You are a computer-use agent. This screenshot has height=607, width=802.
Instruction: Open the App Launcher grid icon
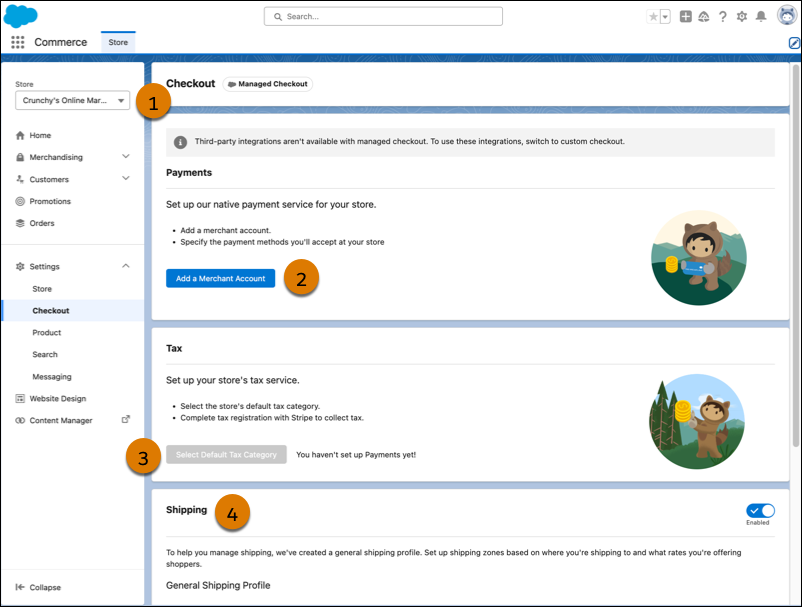point(18,42)
